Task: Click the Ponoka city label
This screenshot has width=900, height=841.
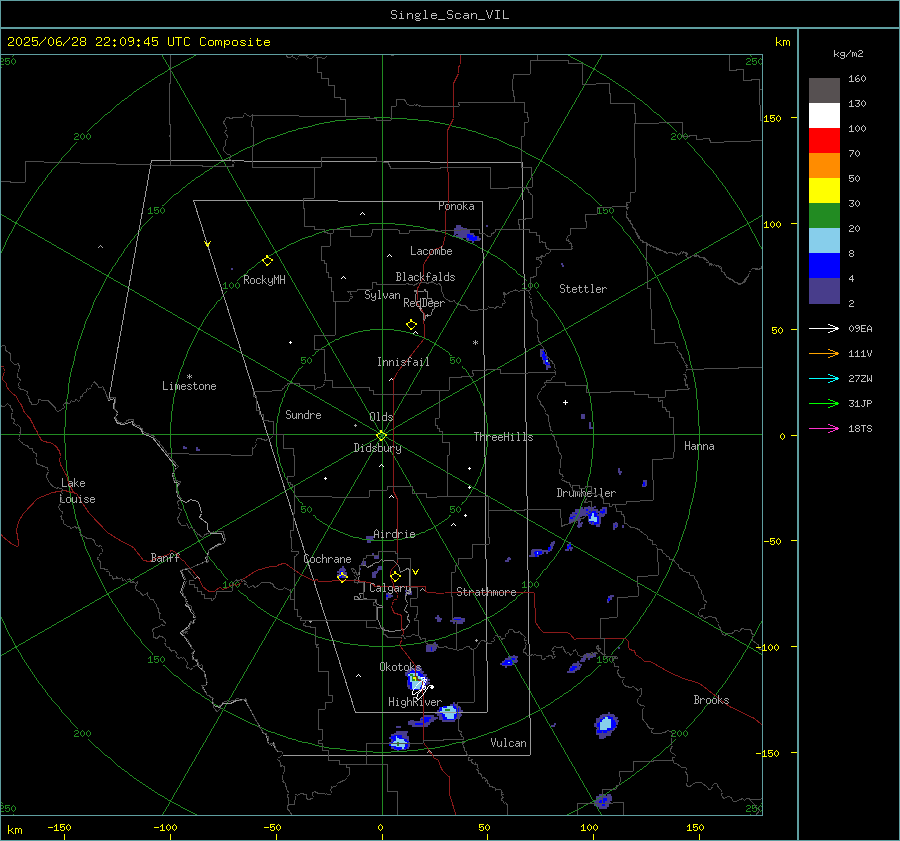Action: point(456,206)
